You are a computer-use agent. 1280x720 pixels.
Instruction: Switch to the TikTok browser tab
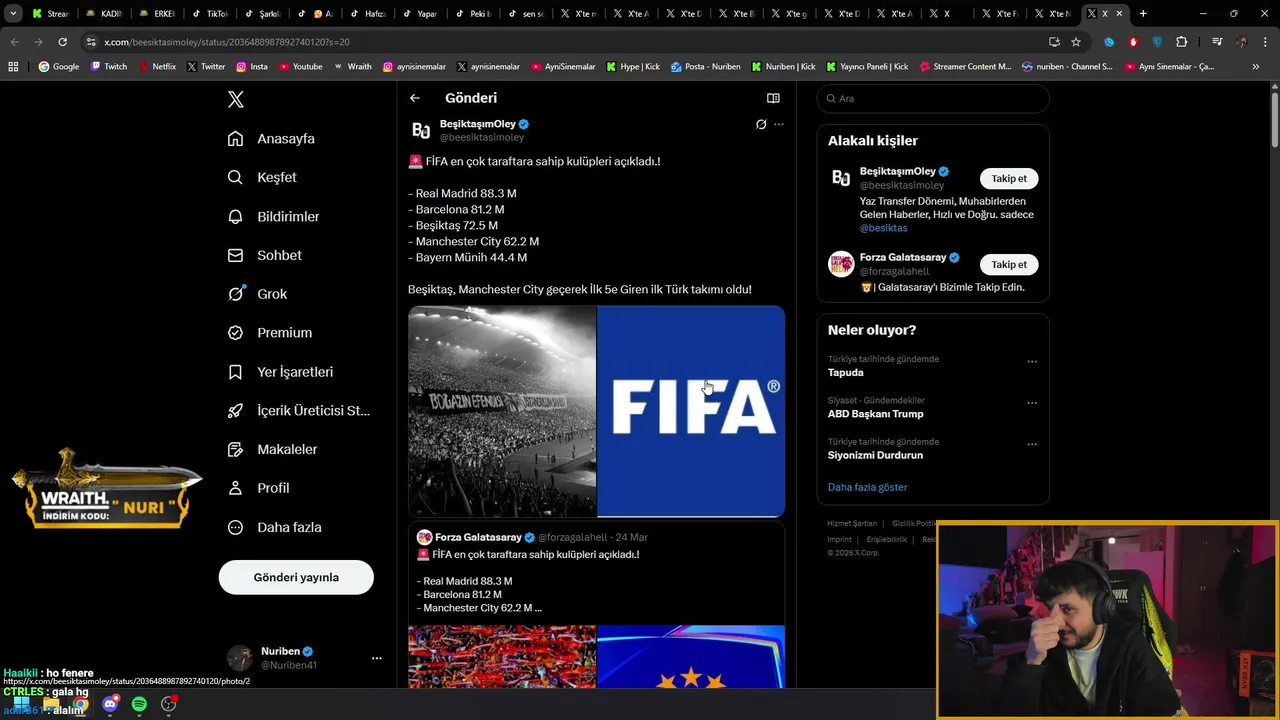pos(210,14)
